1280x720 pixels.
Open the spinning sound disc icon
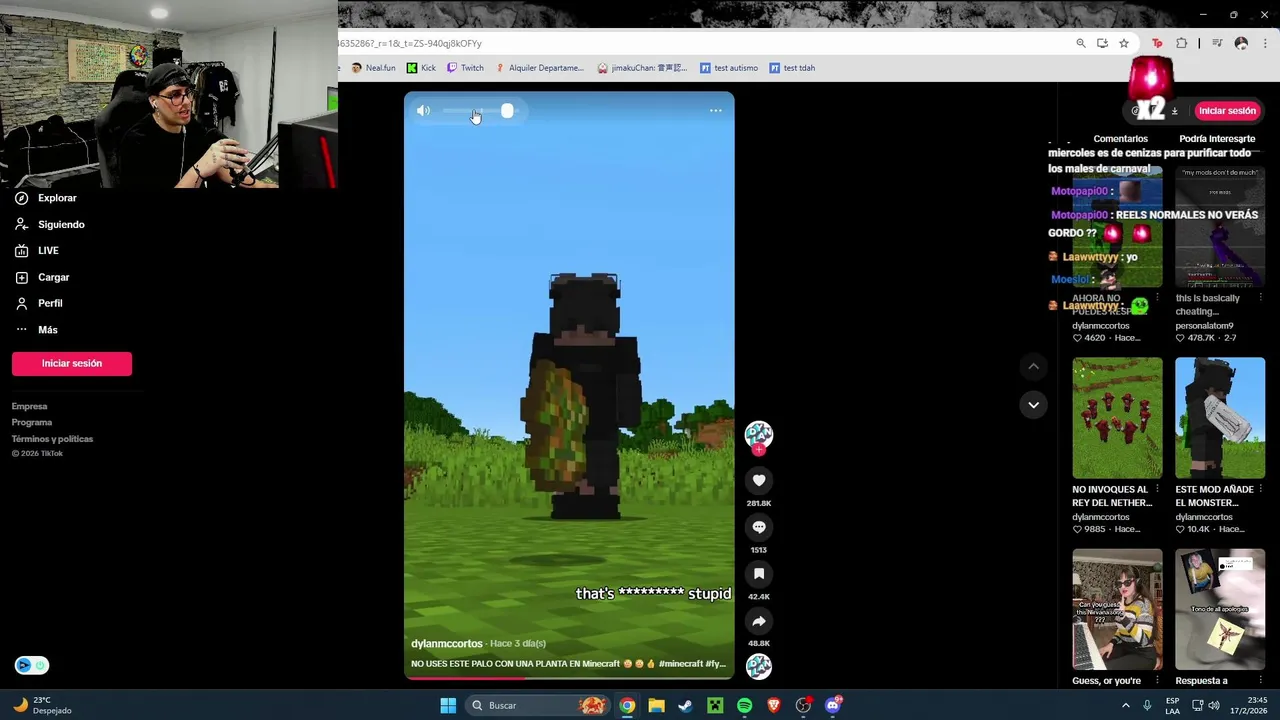(759, 666)
